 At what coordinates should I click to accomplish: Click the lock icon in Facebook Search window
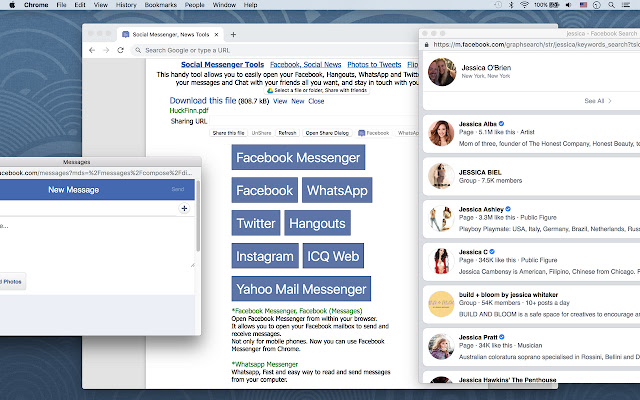427,44
